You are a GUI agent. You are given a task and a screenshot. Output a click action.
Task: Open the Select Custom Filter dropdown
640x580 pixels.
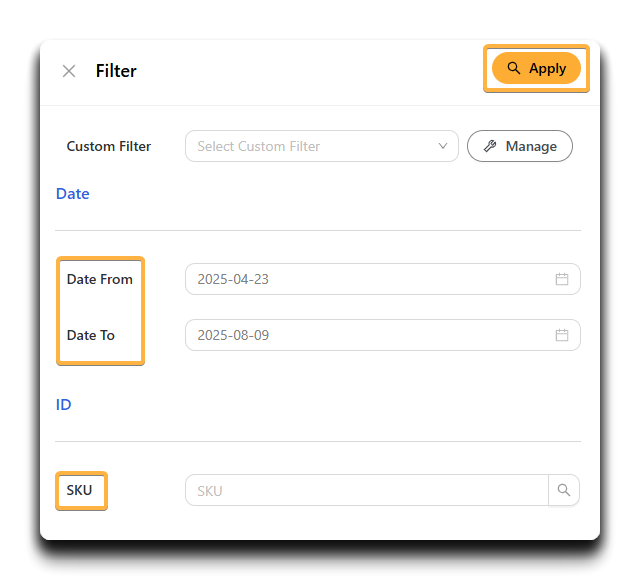click(x=322, y=146)
